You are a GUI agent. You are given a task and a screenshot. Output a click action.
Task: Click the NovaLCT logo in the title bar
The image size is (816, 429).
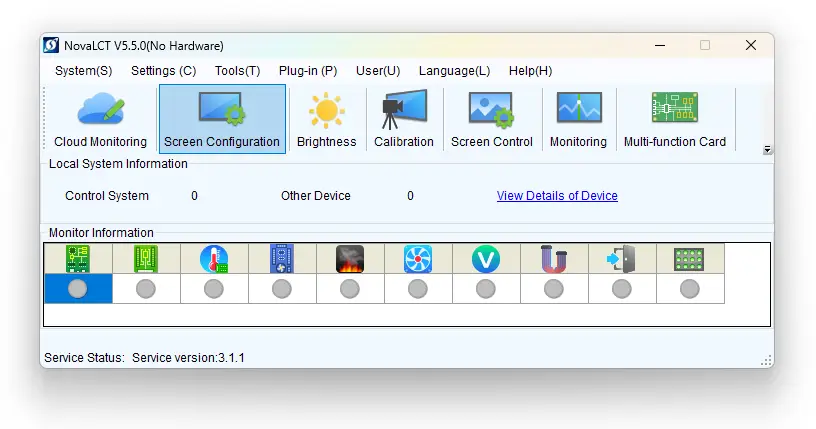click(x=51, y=45)
